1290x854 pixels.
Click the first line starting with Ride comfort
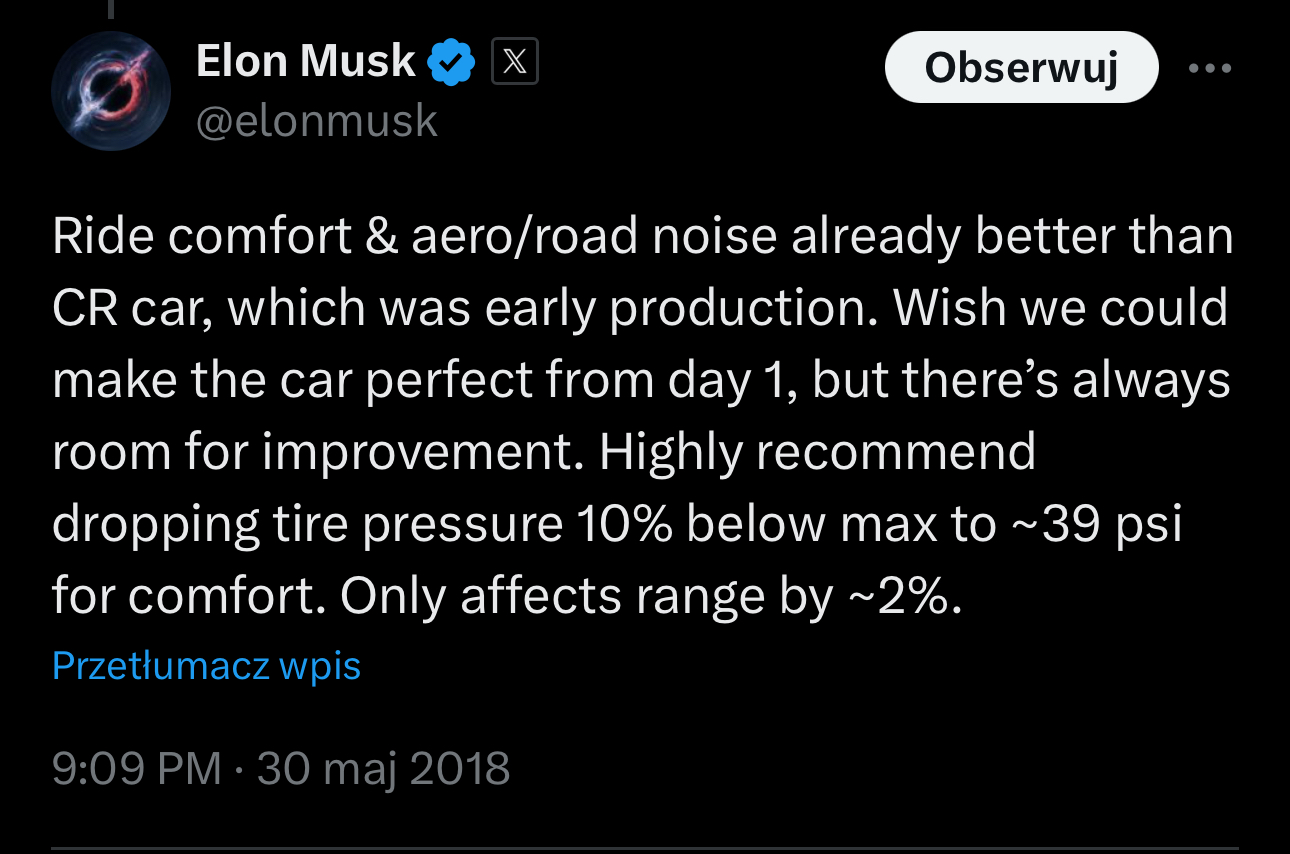(642, 237)
